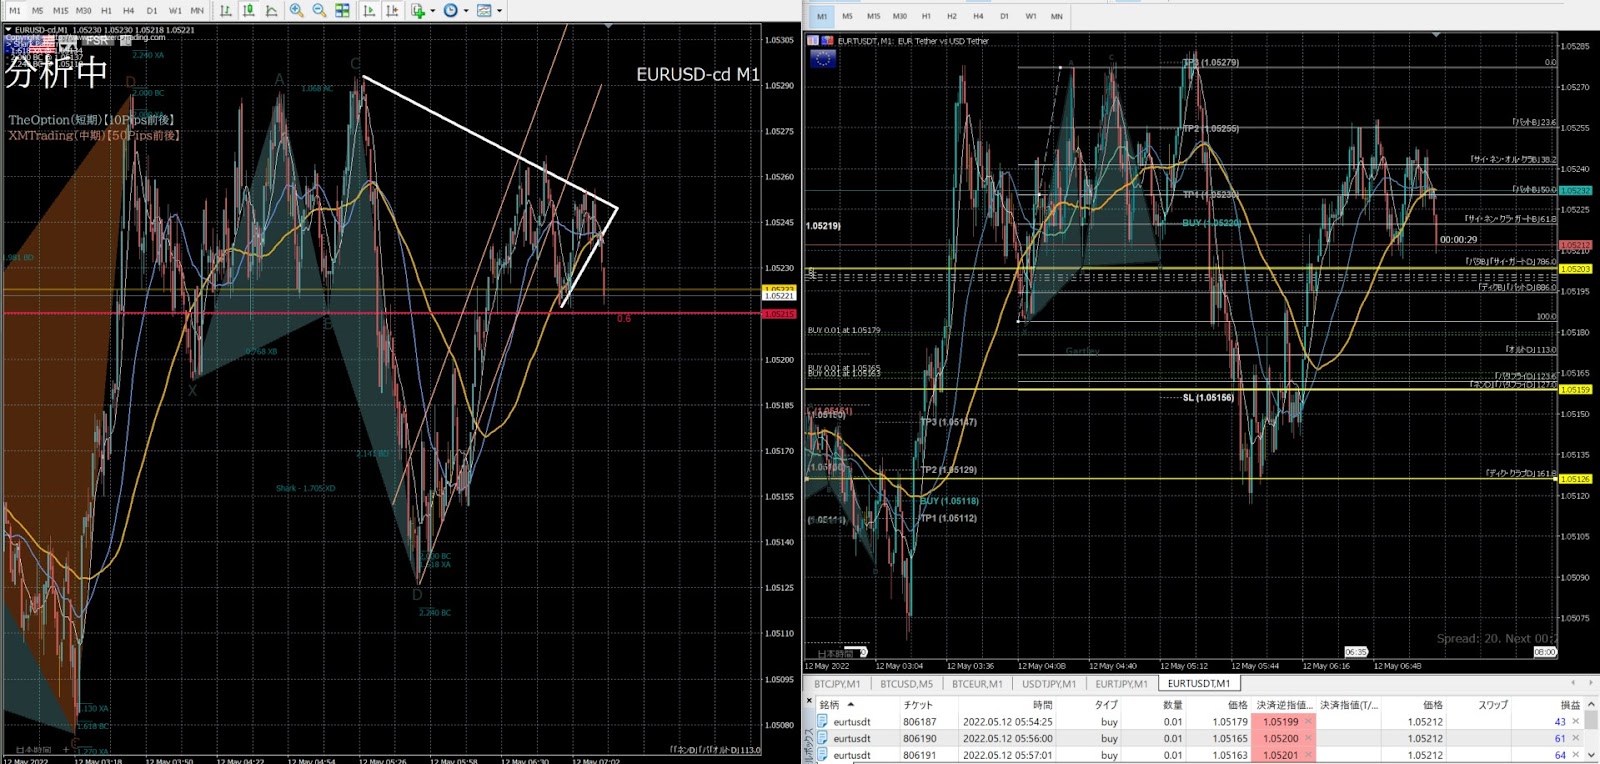Switch to the BTCUSD,M5 chart tab

906,684
